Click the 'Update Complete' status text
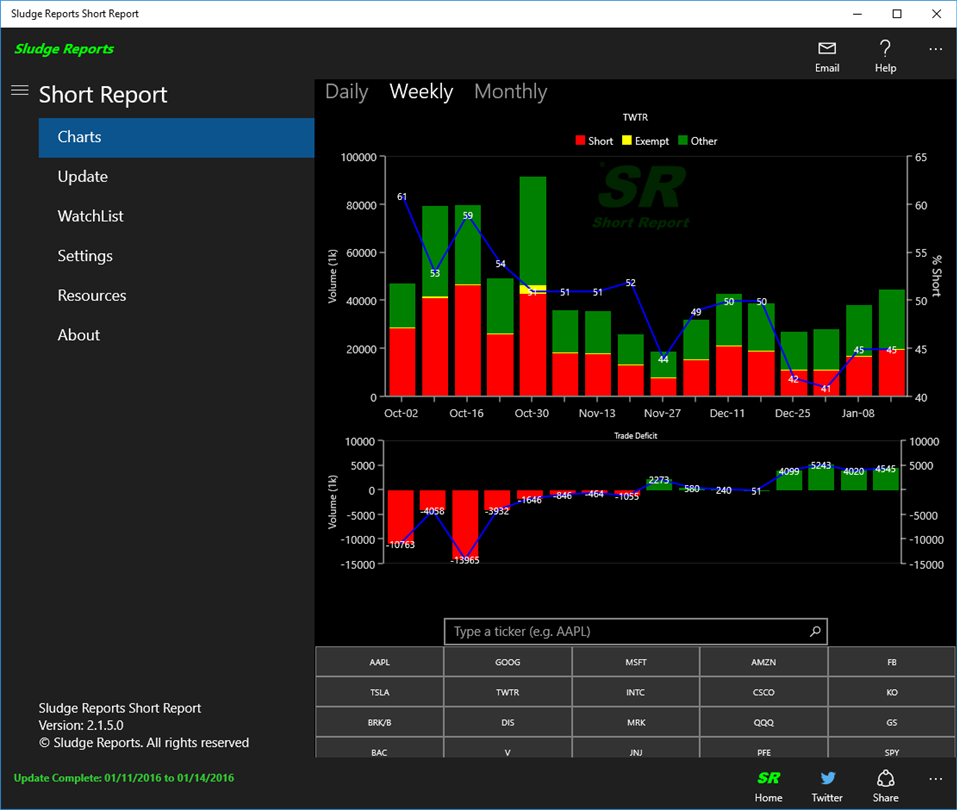The width and height of the screenshot is (957, 810). [x=124, y=778]
